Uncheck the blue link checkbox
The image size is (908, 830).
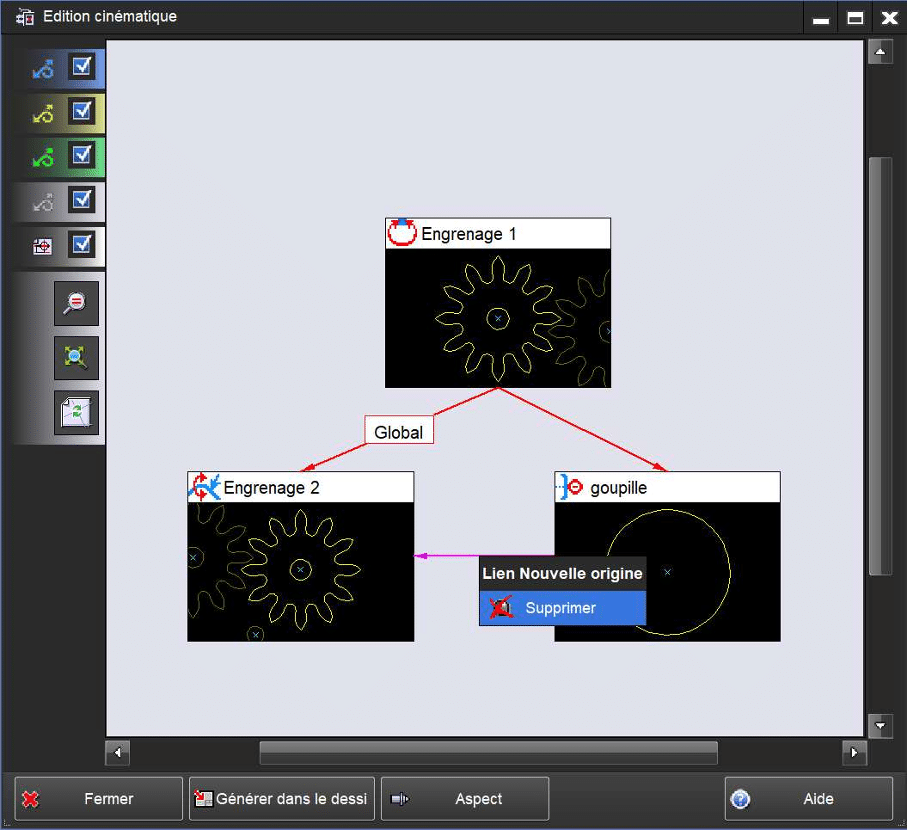point(82,66)
